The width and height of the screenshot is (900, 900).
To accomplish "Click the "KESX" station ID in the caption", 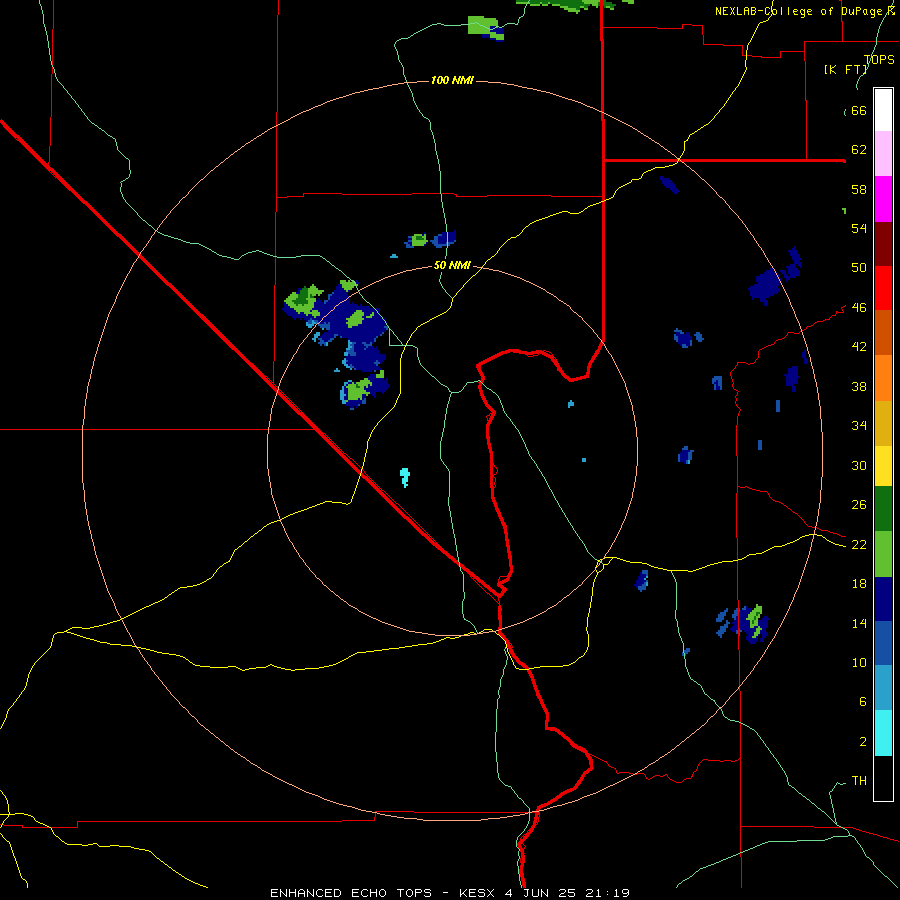I will (x=478, y=893).
